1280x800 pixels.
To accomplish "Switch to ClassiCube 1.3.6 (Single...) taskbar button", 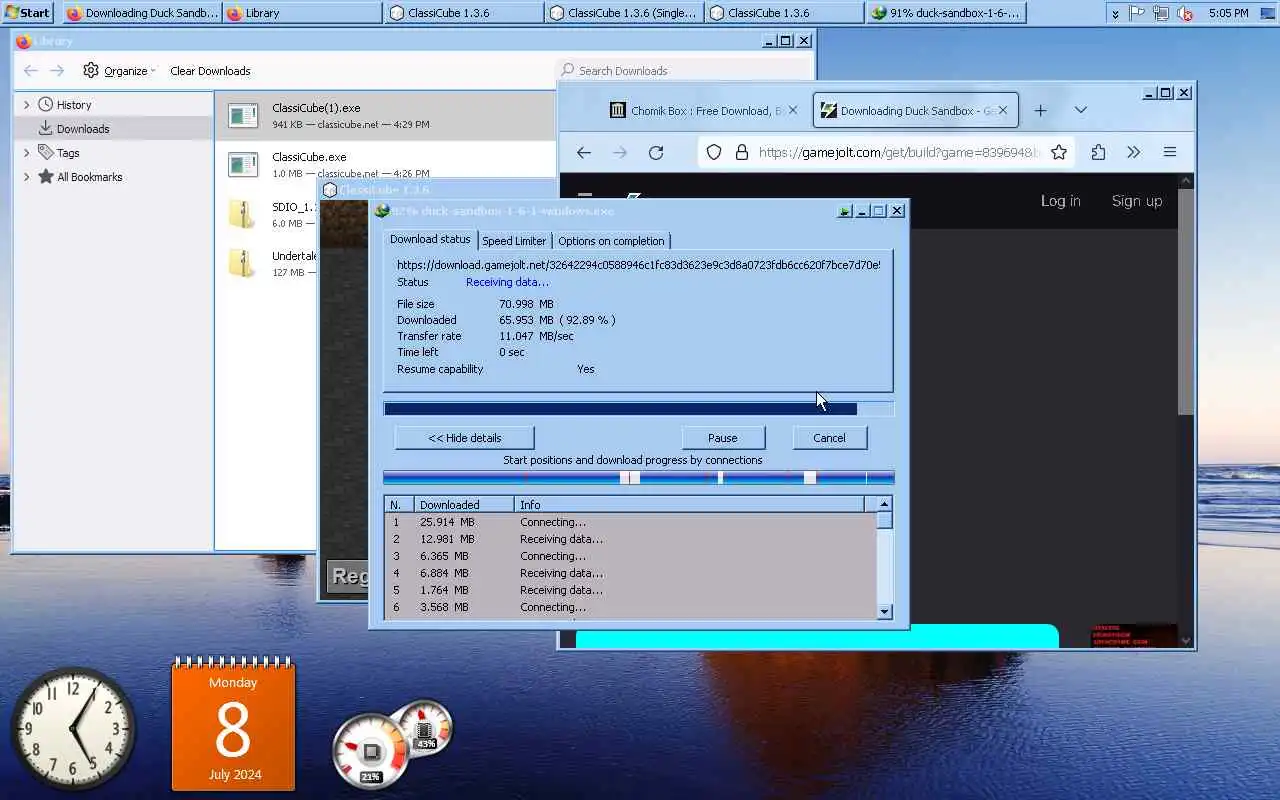I will [625, 13].
